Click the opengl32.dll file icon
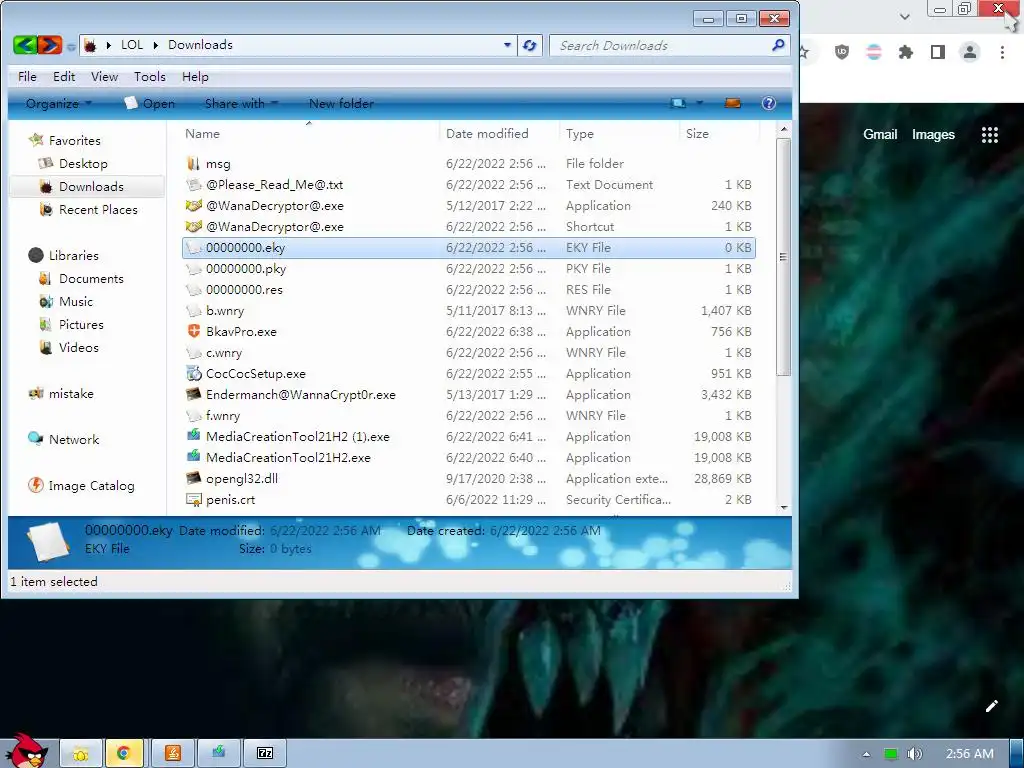 point(193,478)
